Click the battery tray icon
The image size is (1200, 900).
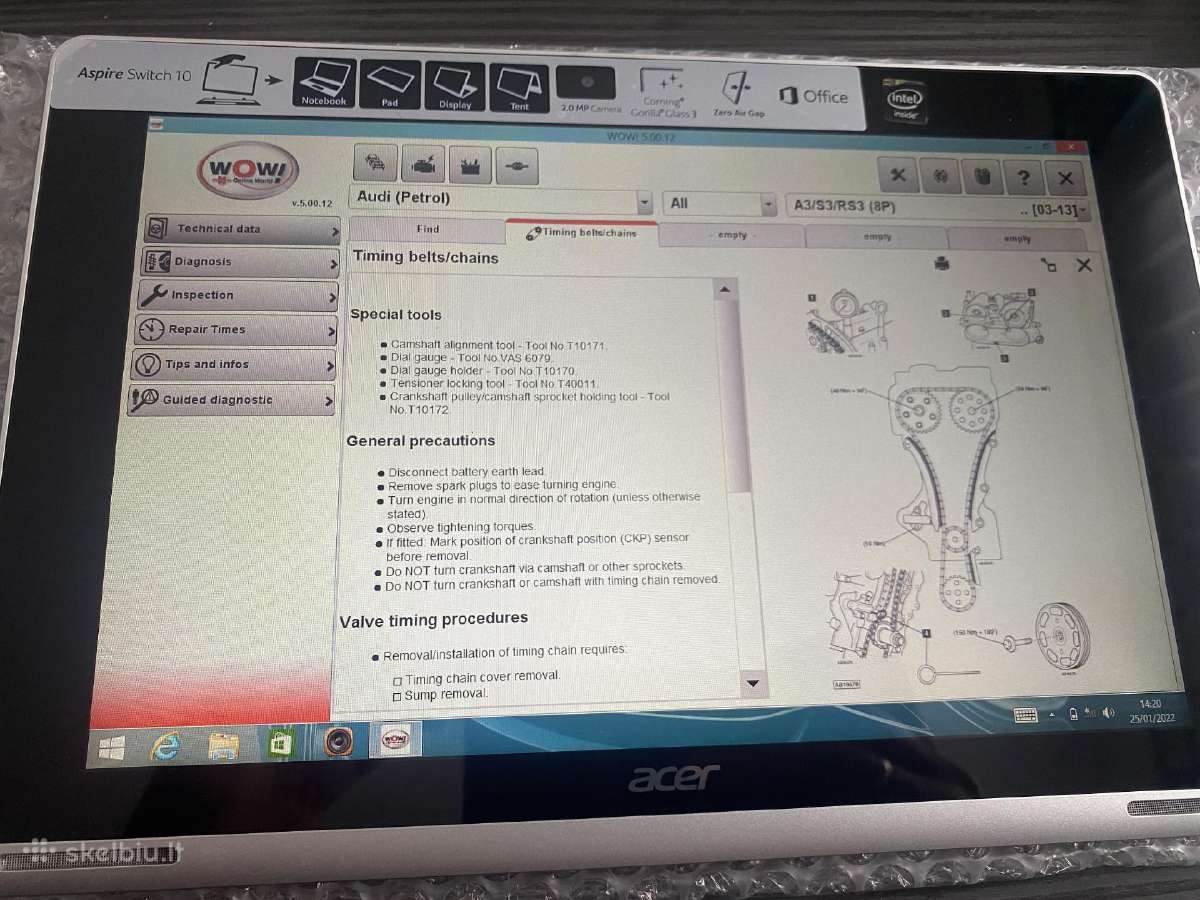pyautogui.click(x=1073, y=713)
